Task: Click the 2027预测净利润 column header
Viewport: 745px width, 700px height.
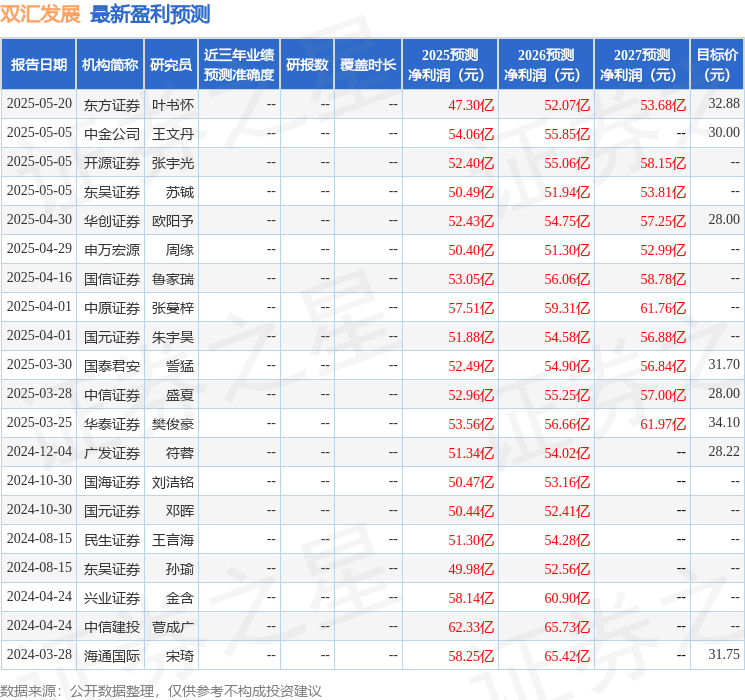Action: coord(642,65)
